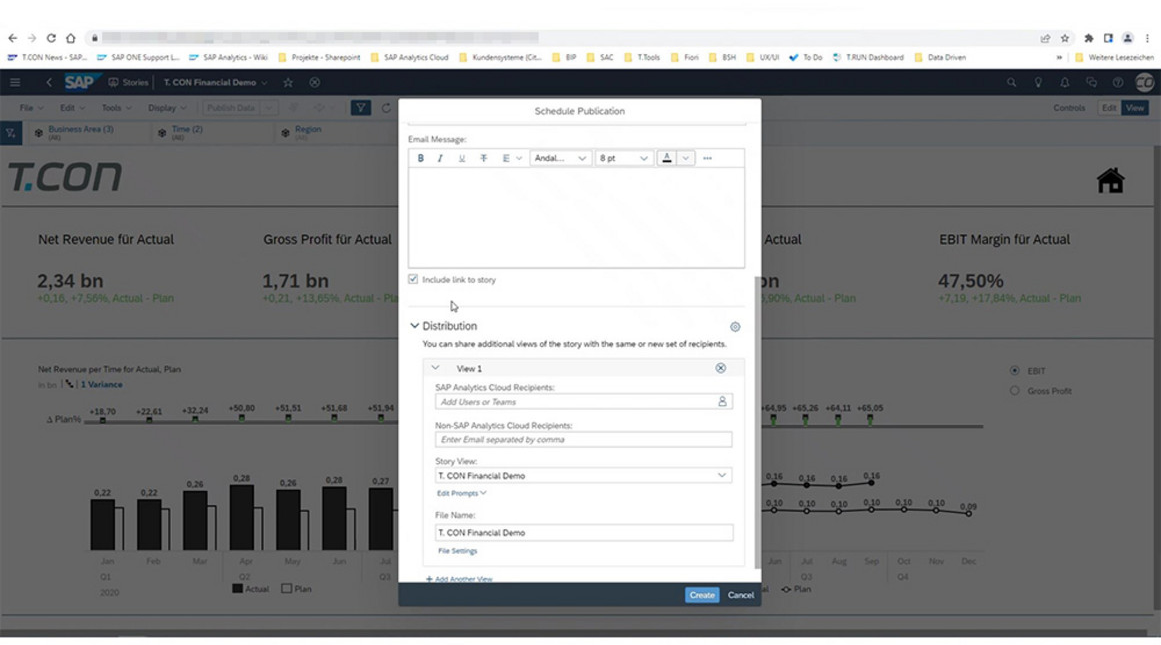Click the question mark help icon
The width and height of the screenshot is (1161, 645).
(1118, 82)
